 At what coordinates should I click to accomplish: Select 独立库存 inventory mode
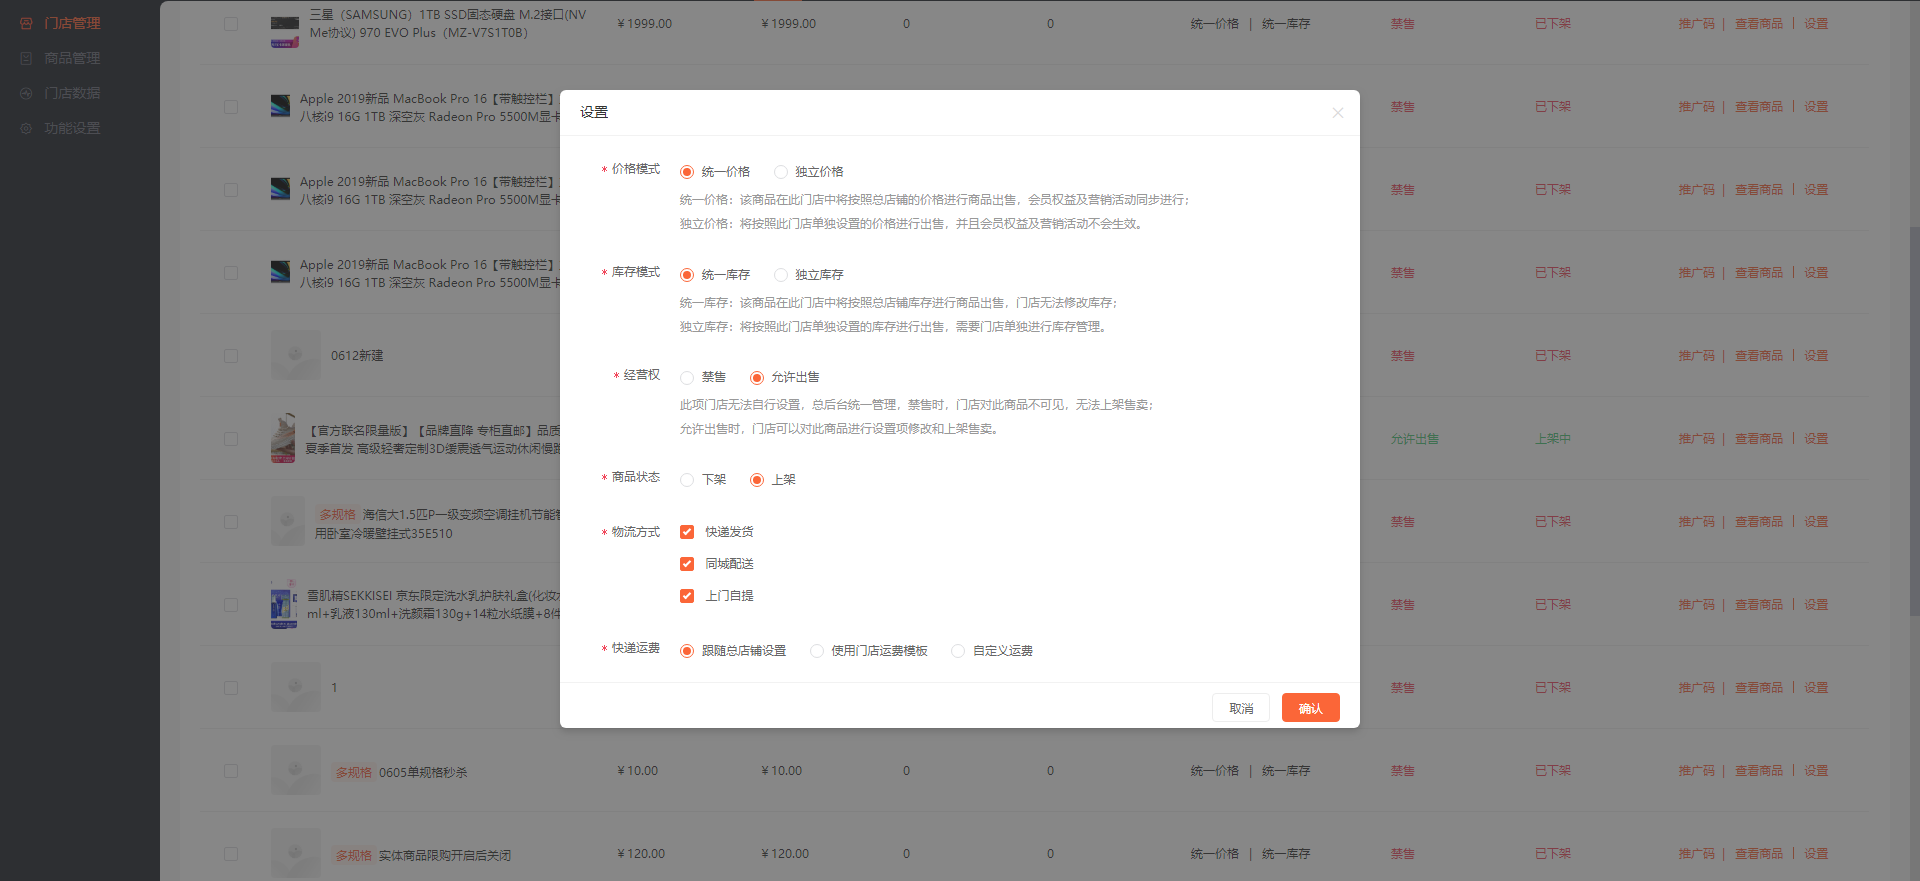tap(781, 275)
